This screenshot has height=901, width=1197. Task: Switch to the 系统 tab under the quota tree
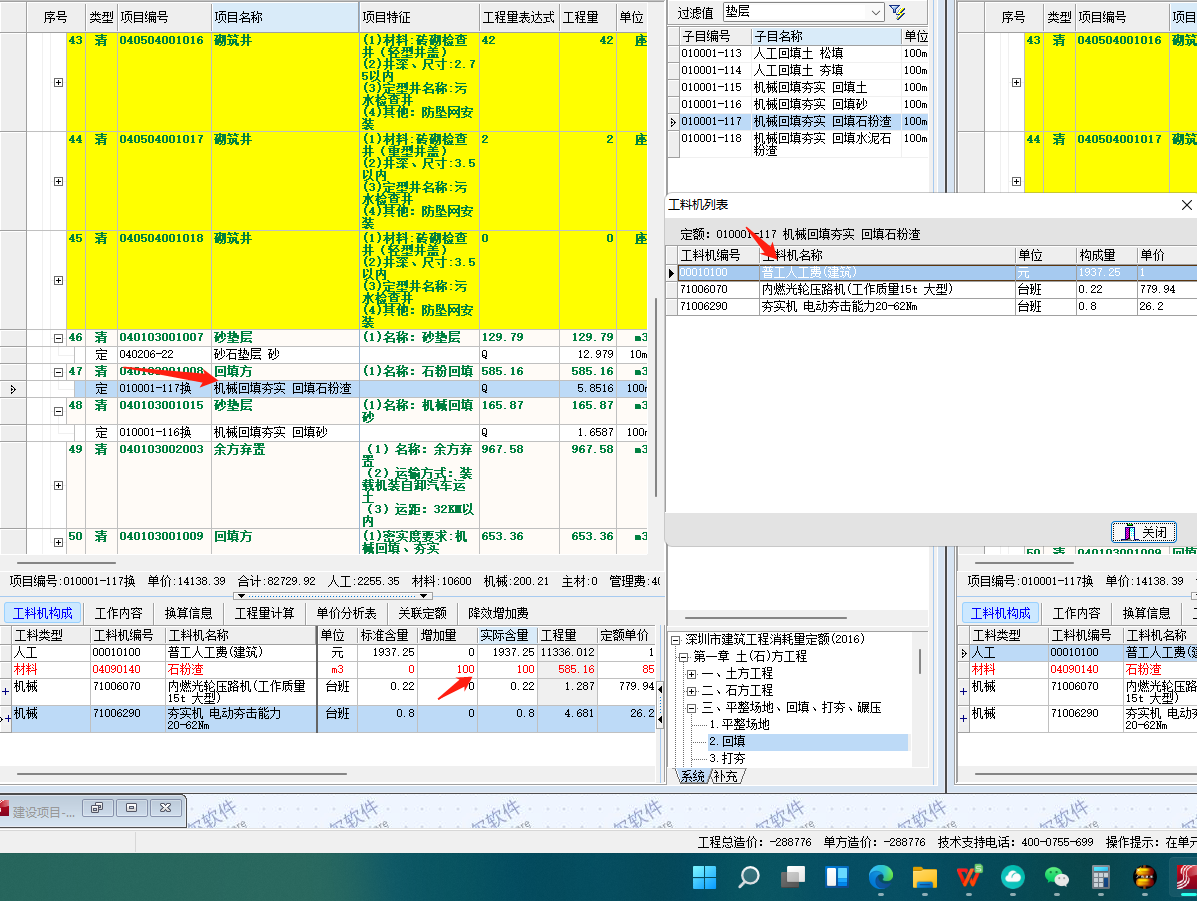(x=692, y=777)
